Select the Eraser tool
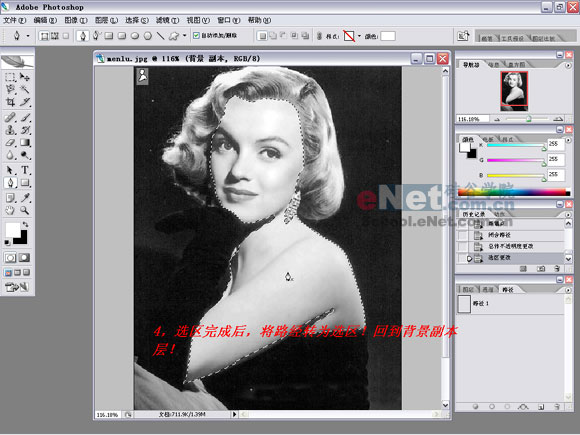This screenshot has width=580, height=435. (10, 142)
